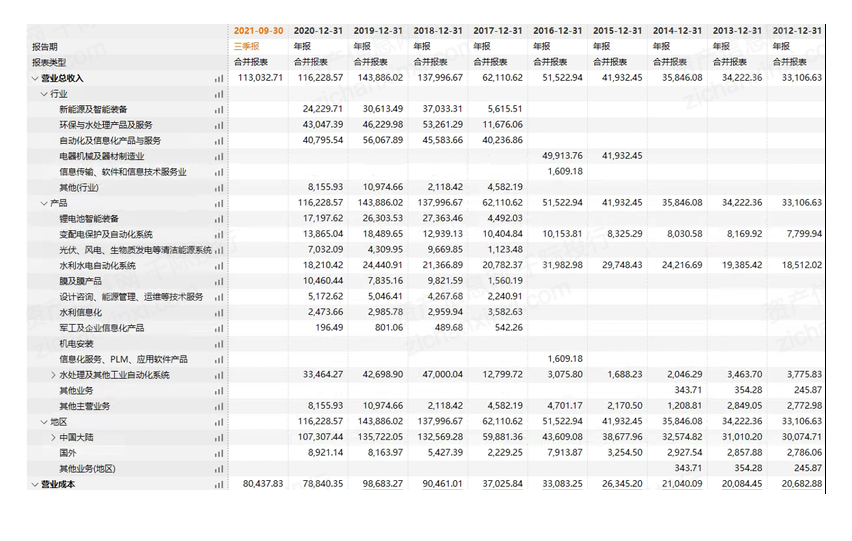Open chart icon beside 其他主营业务
852x541 pixels.
(x=218, y=406)
